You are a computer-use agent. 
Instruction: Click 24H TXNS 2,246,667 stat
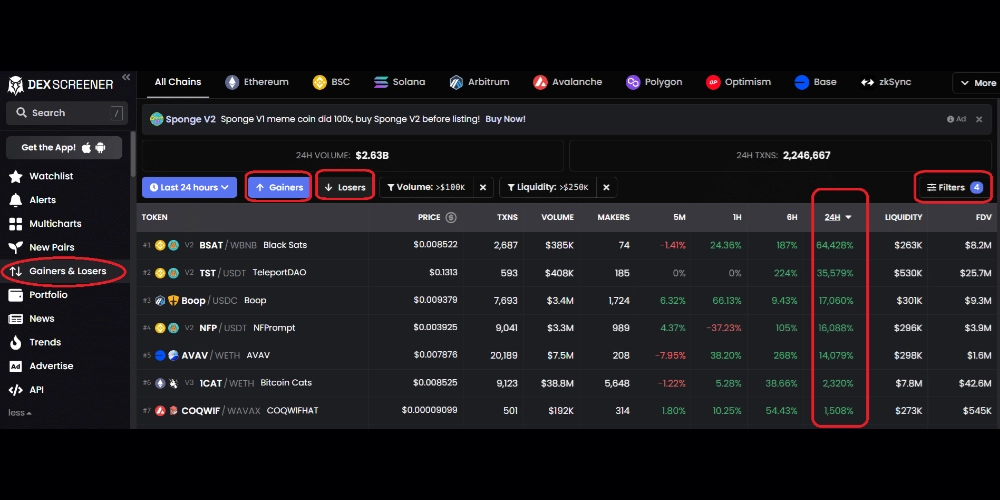coord(783,155)
